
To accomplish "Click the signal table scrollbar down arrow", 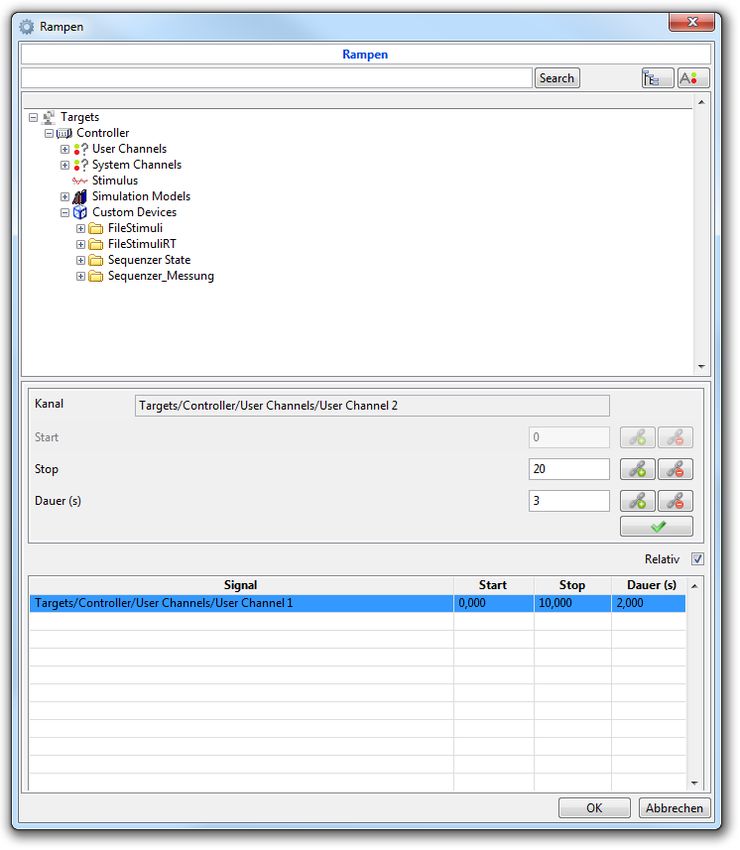I will pyautogui.click(x=695, y=783).
